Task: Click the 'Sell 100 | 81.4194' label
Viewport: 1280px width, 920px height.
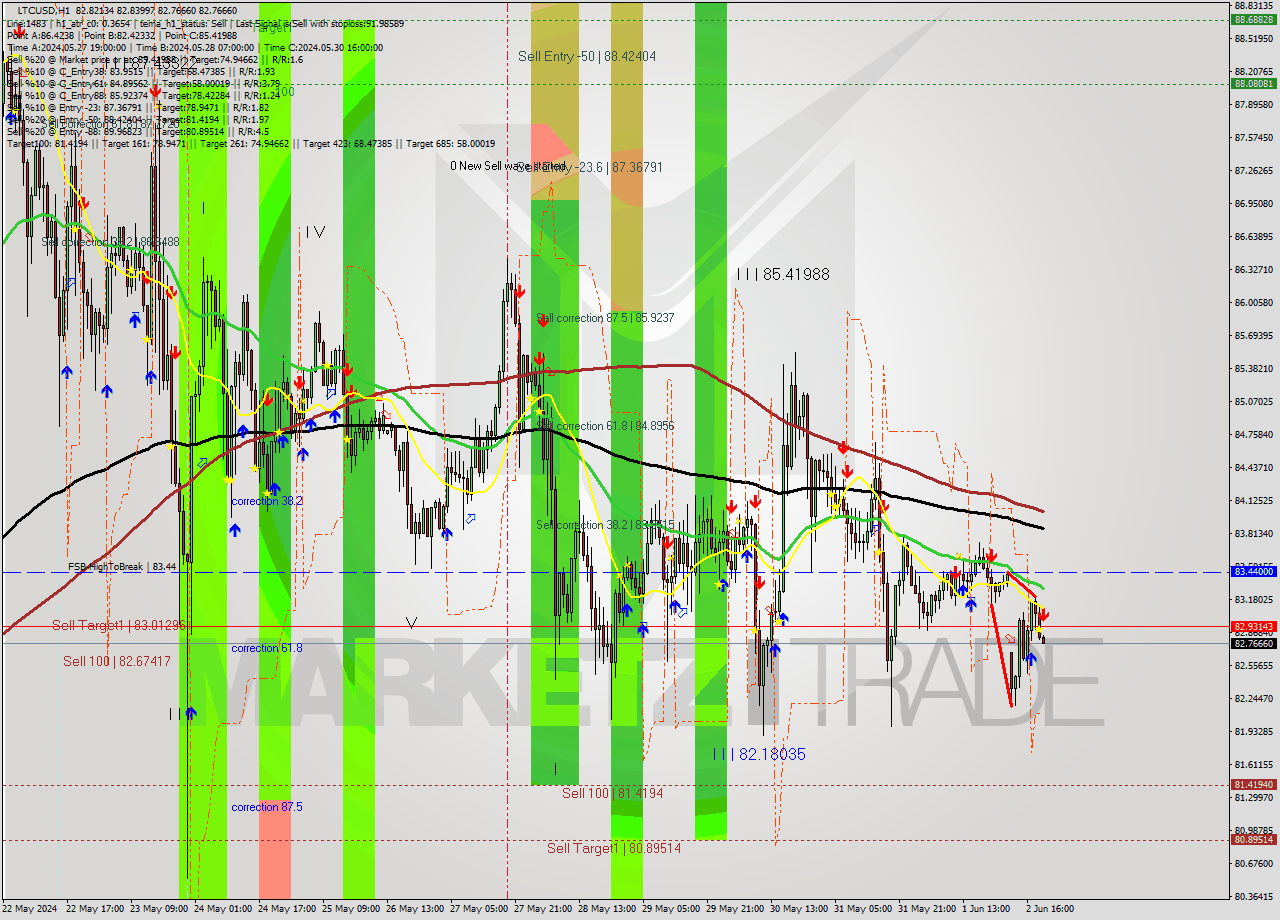Action: pyautogui.click(x=612, y=793)
